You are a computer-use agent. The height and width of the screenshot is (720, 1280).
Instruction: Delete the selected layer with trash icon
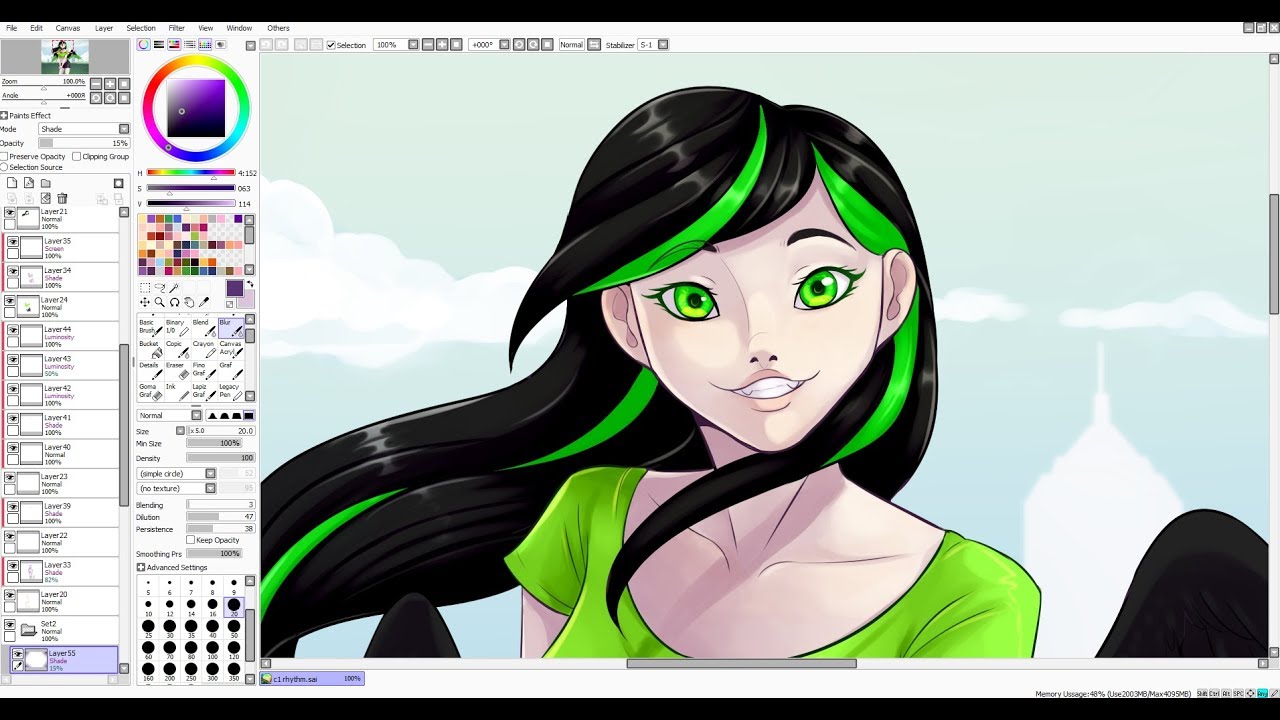(x=62, y=198)
